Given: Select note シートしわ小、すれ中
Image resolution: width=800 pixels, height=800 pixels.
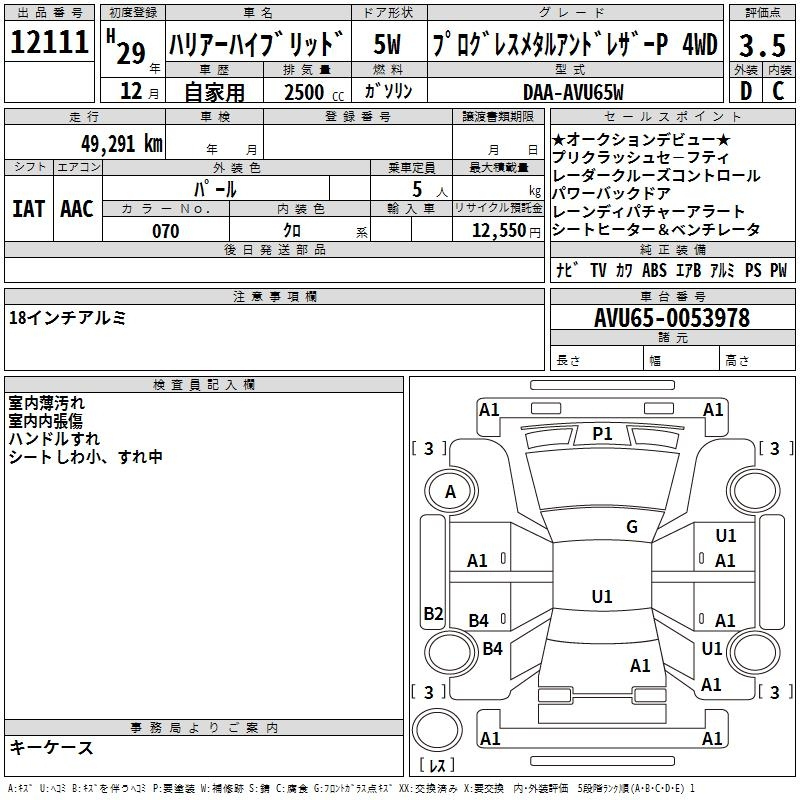Looking at the screenshot, I should pyautogui.click(x=85, y=456).
